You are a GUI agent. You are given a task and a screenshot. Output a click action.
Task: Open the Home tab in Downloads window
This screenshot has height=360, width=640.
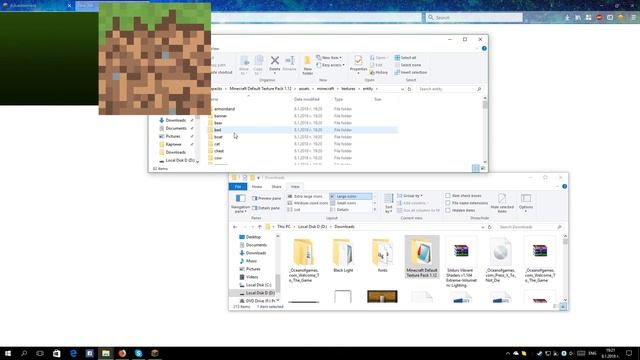[x=257, y=187]
